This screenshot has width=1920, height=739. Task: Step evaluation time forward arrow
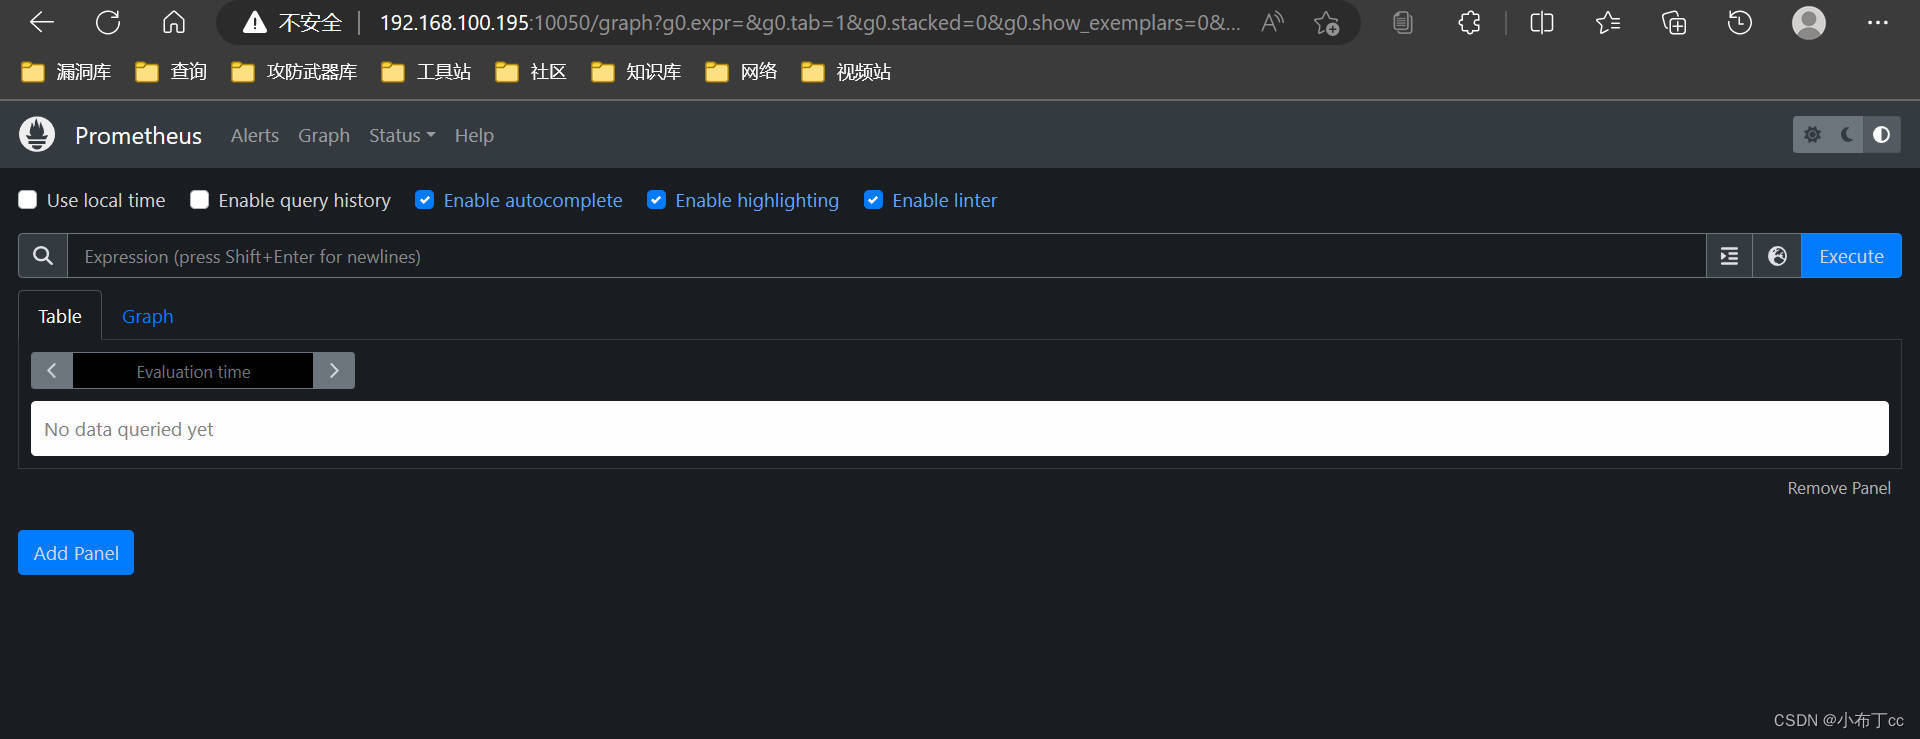(334, 370)
